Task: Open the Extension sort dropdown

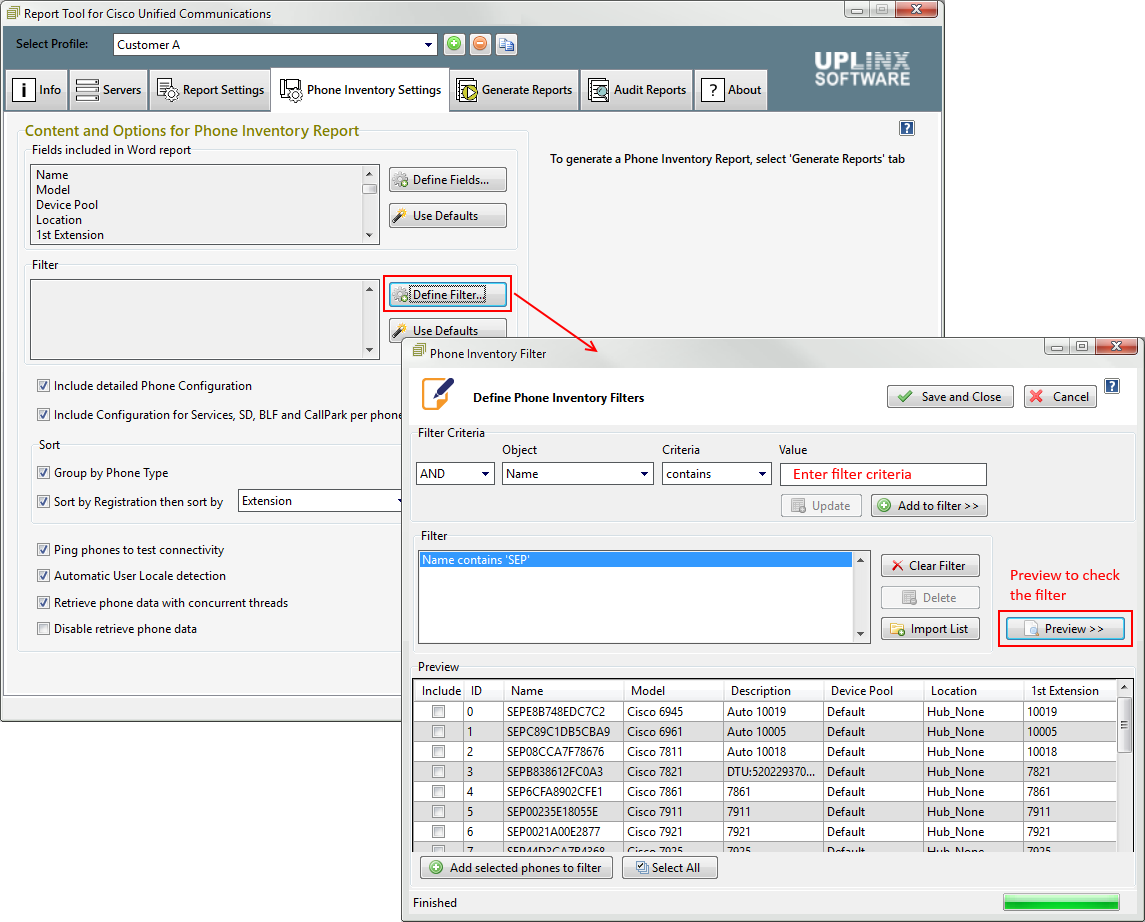Action: coord(320,501)
